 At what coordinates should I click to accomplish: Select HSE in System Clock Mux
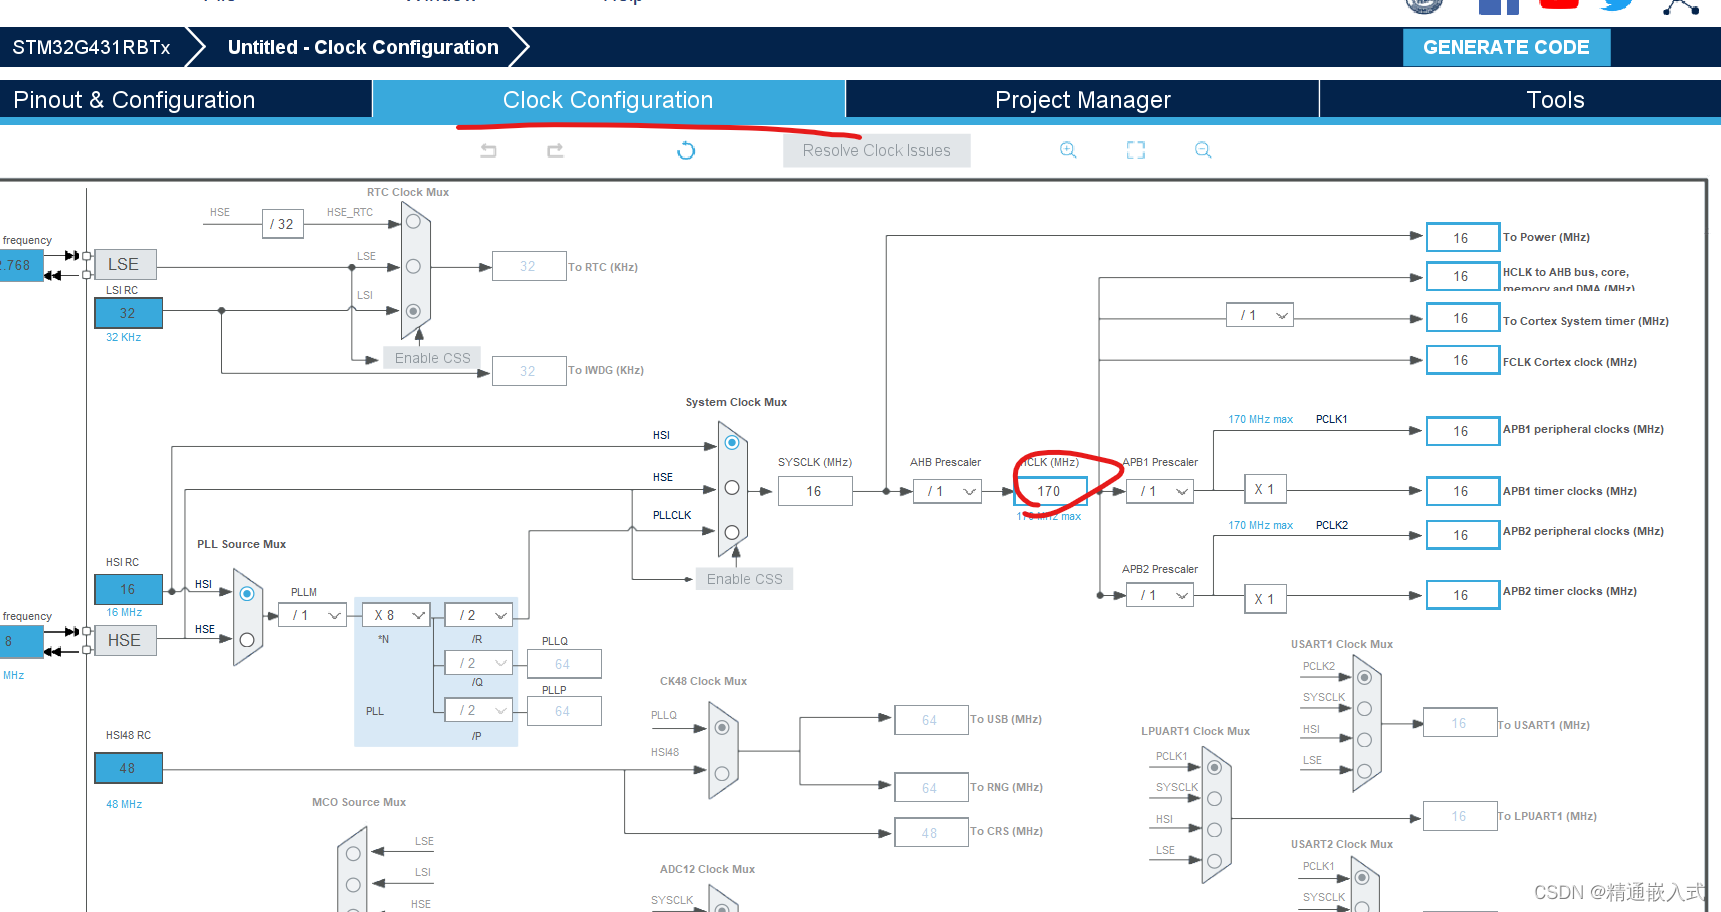tap(732, 488)
